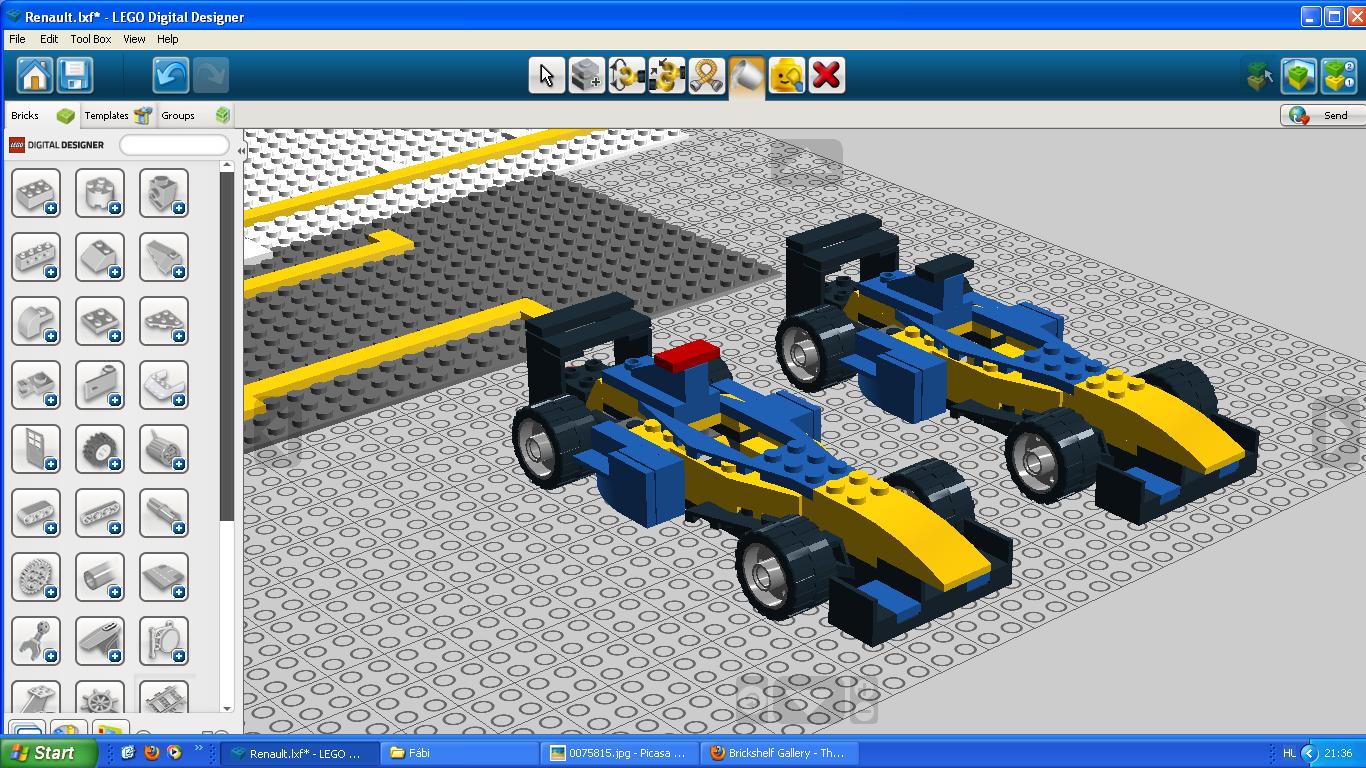This screenshot has height=768, width=1366.
Task: Open the Help menu
Action: [x=168, y=39]
